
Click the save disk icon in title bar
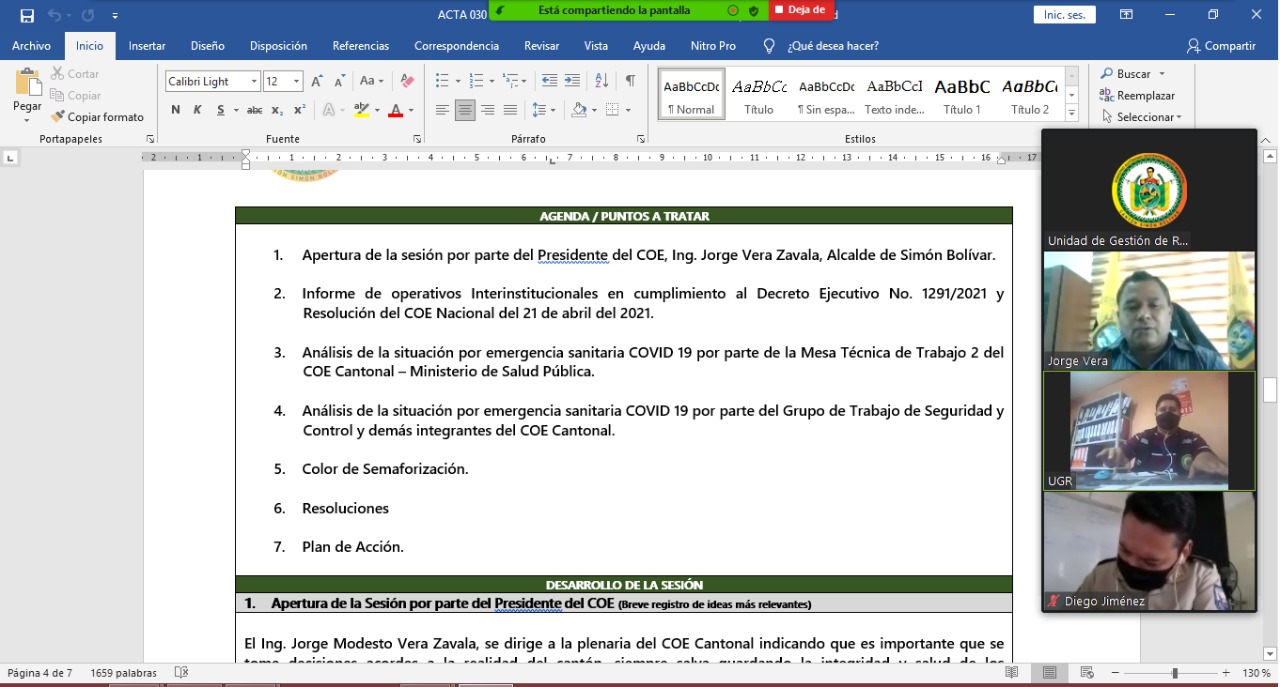coord(27,15)
